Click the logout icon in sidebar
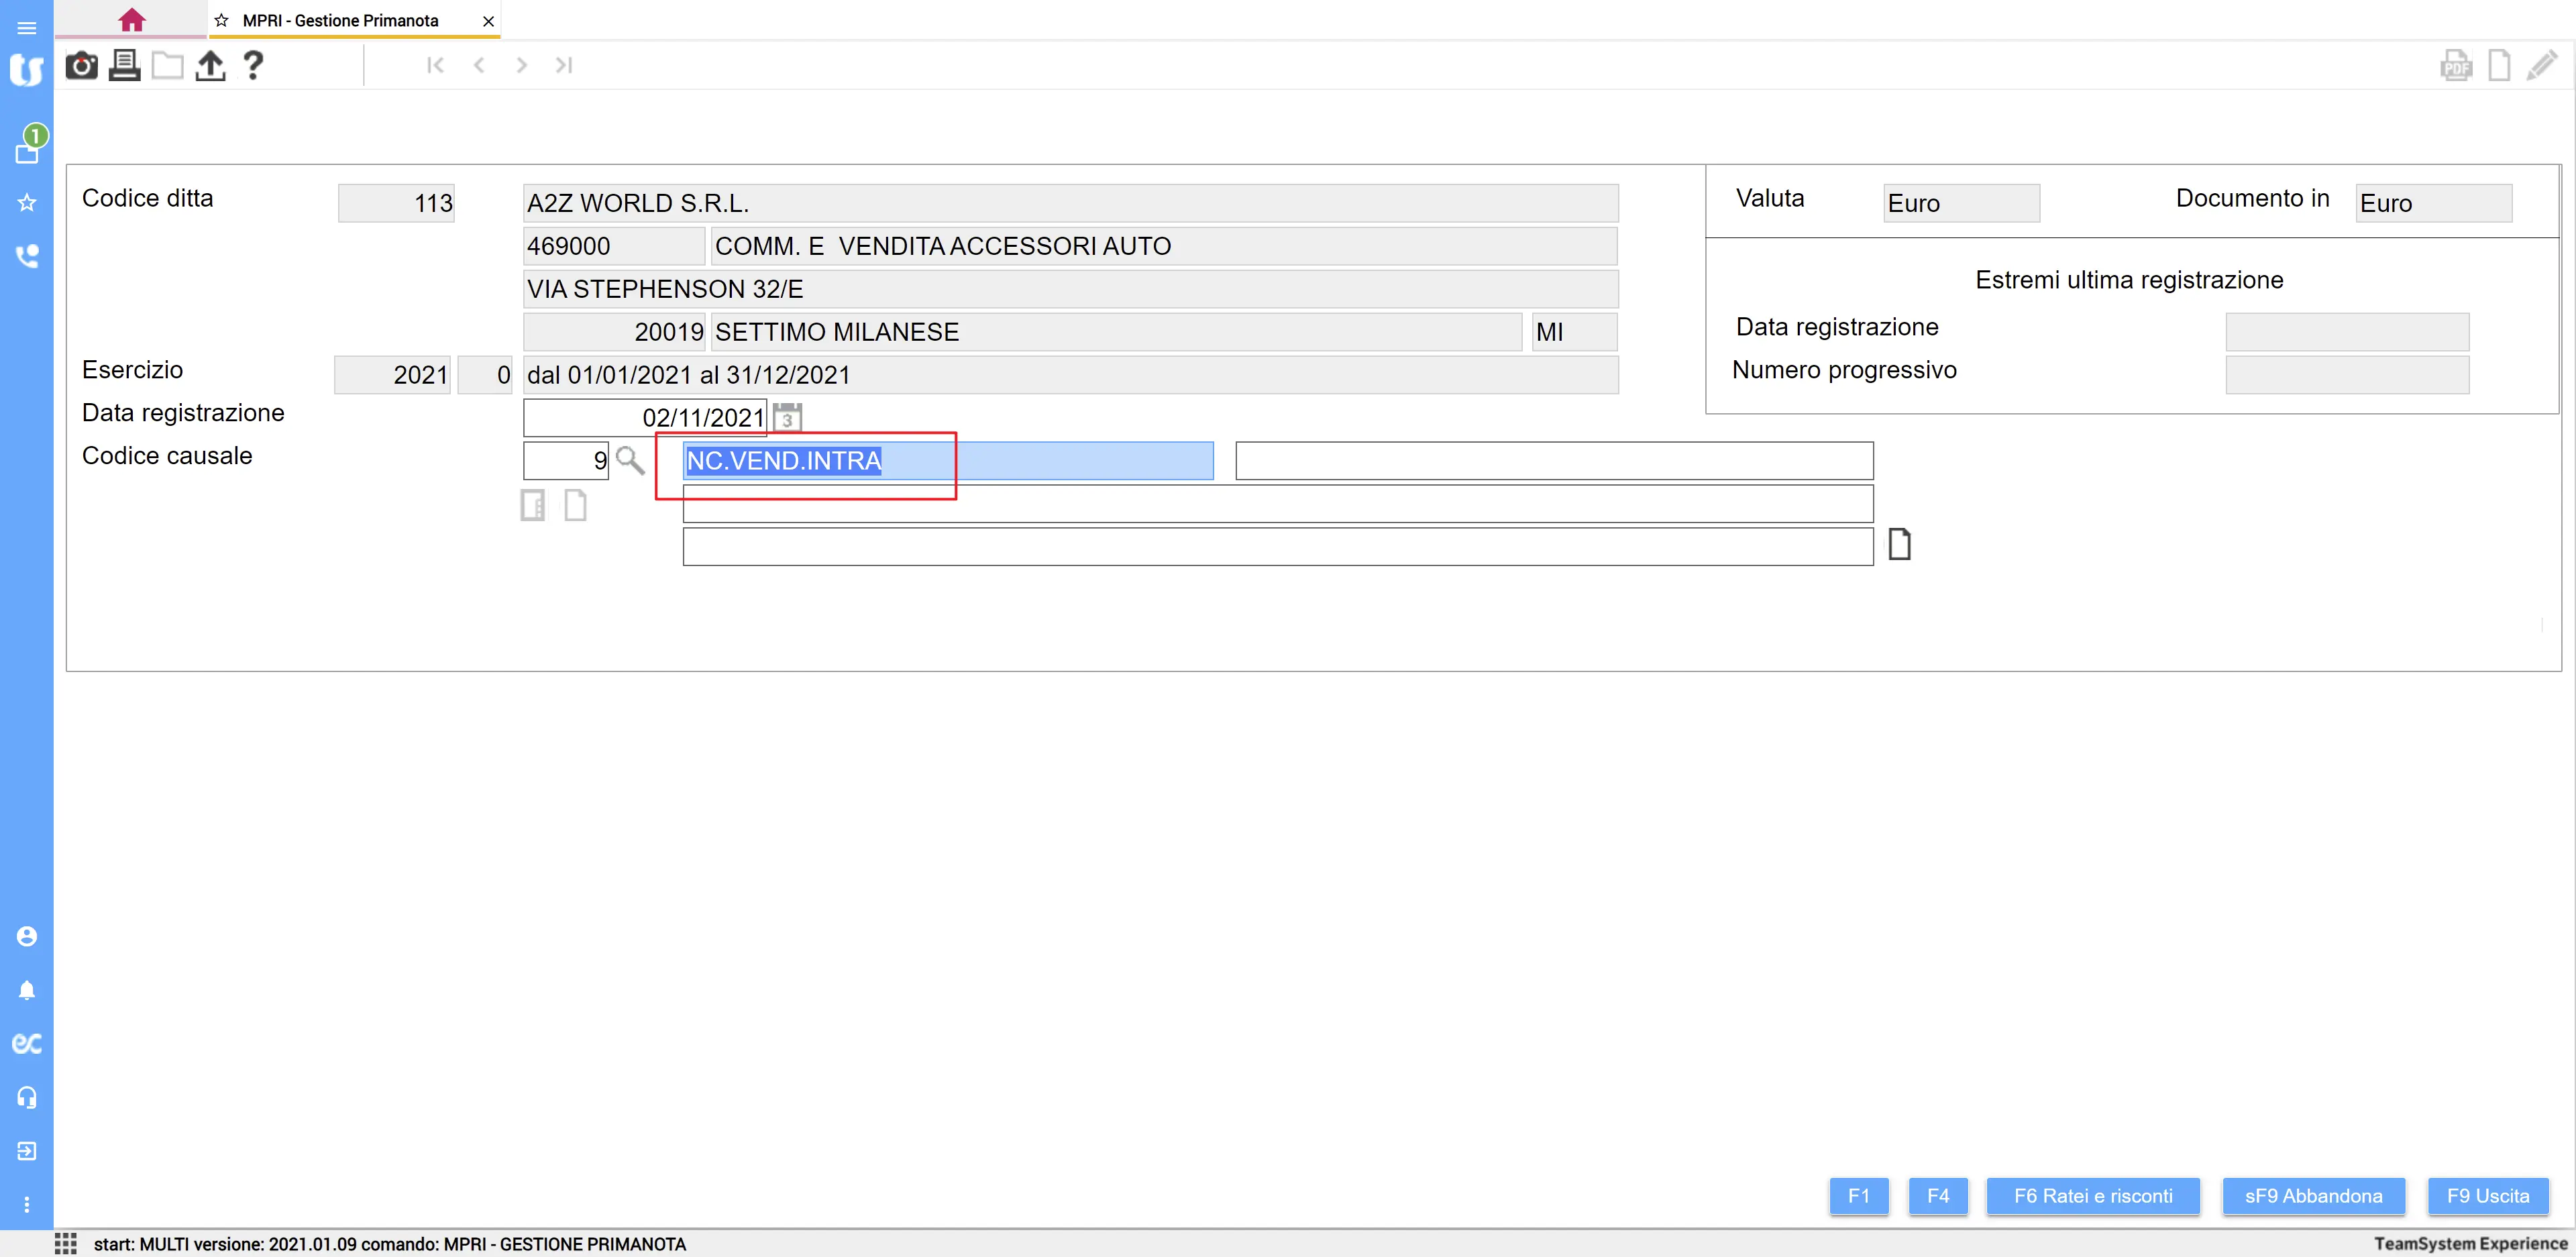2576x1257 pixels. click(x=27, y=1151)
